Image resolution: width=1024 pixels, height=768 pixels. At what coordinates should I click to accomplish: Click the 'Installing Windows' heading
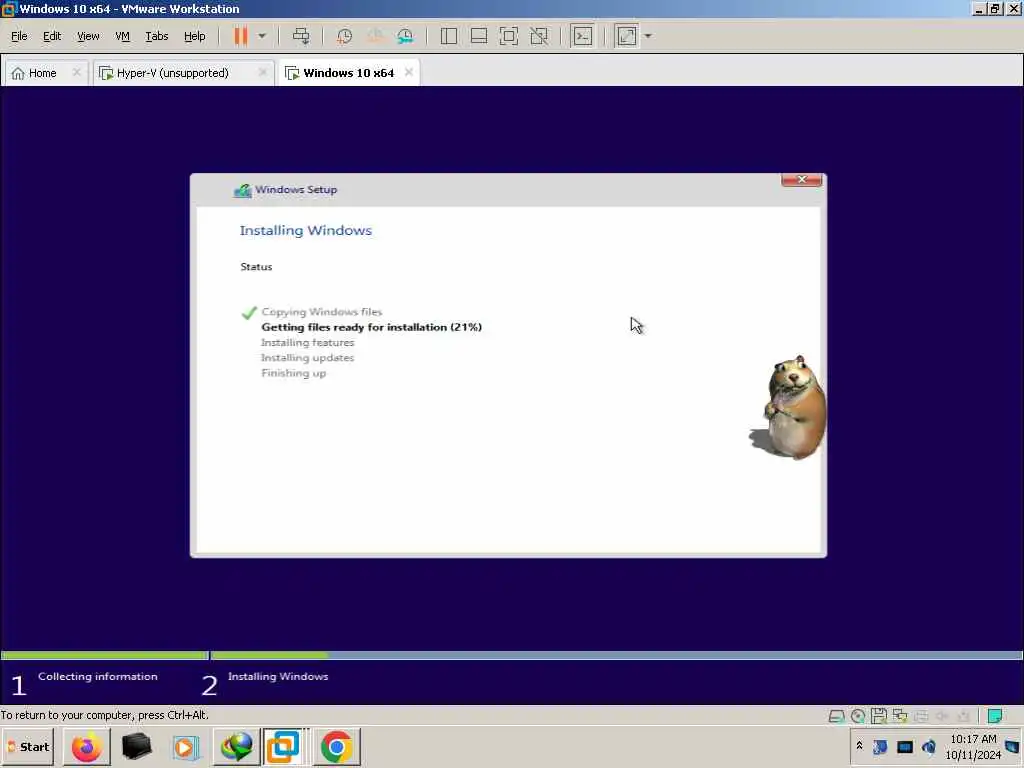click(306, 231)
